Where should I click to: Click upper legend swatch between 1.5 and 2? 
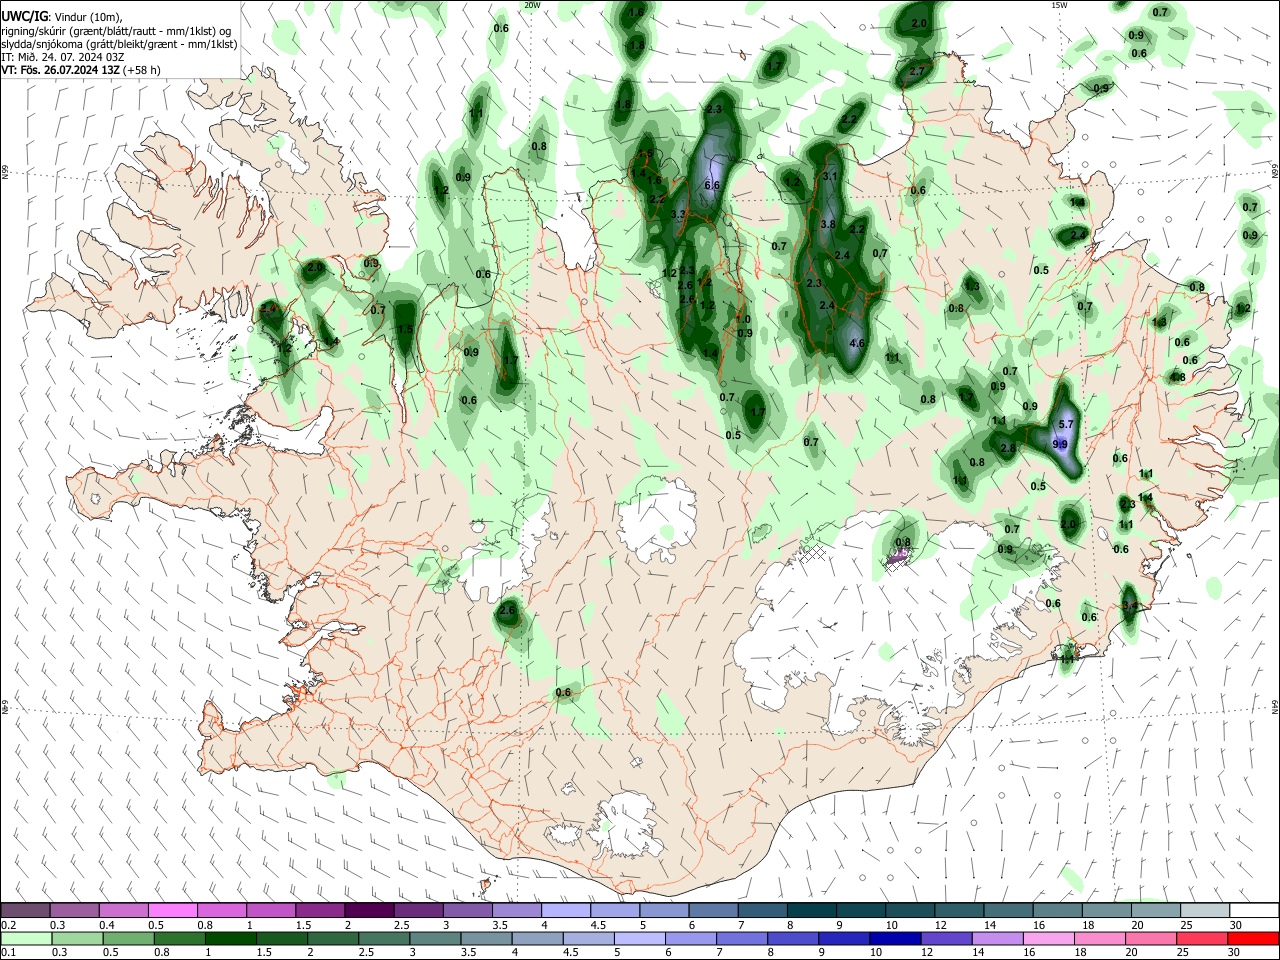coord(320,910)
